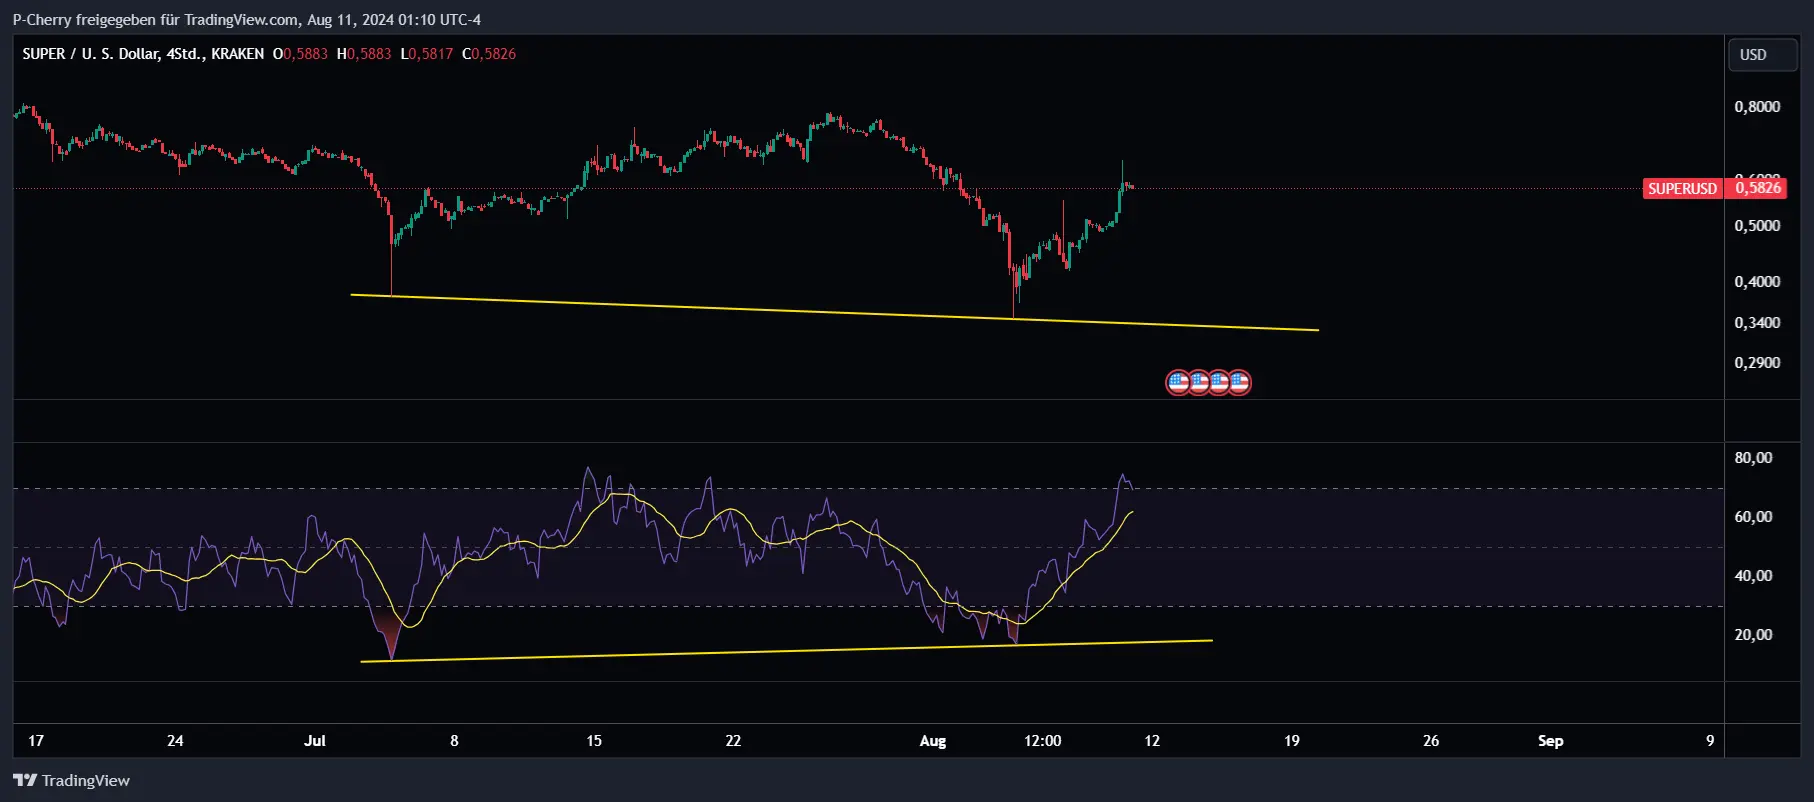Click the 0,8000 price axis label
This screenshot has width=1814, height=802.
point(1757,107)
